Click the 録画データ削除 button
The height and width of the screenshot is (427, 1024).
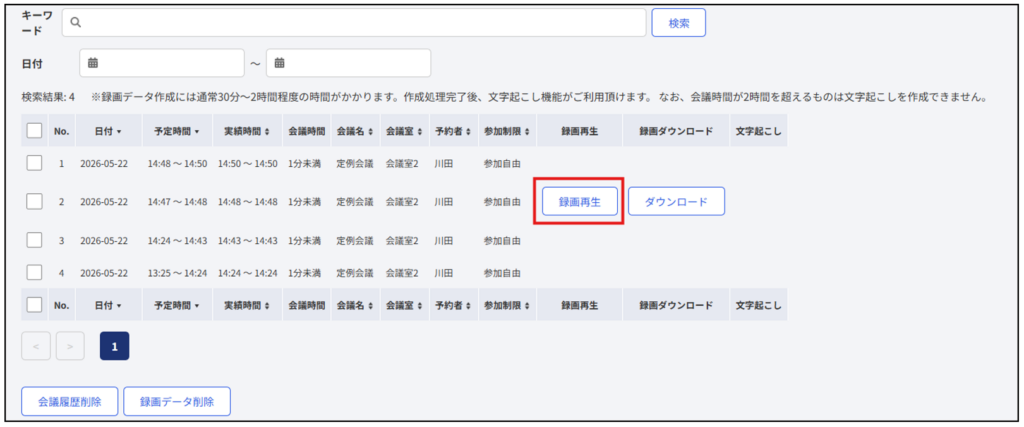[x=177, y=402]
